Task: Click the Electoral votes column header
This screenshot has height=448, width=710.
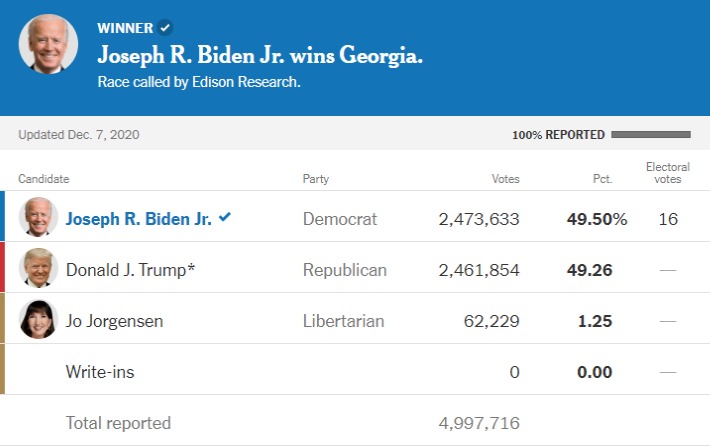Action: tap(668, 173)
